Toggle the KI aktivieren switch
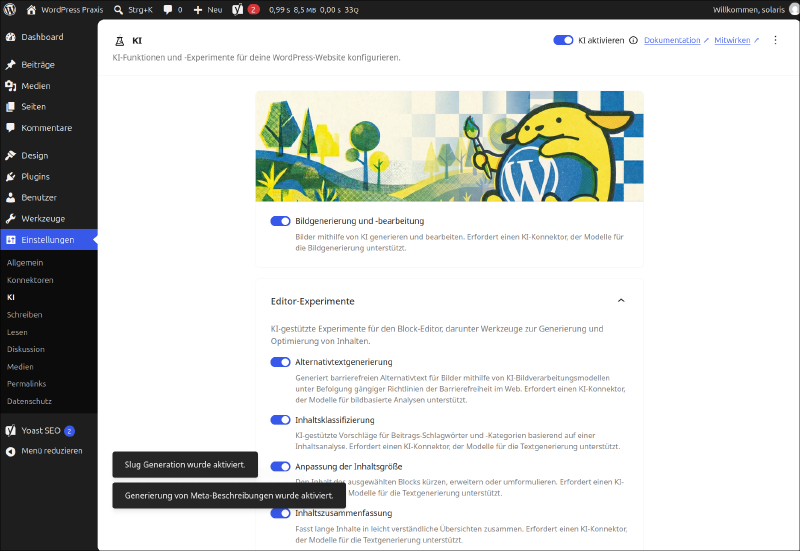Image resolution: width=800 pixels, height=551 pixels. [x=563, y=40]
